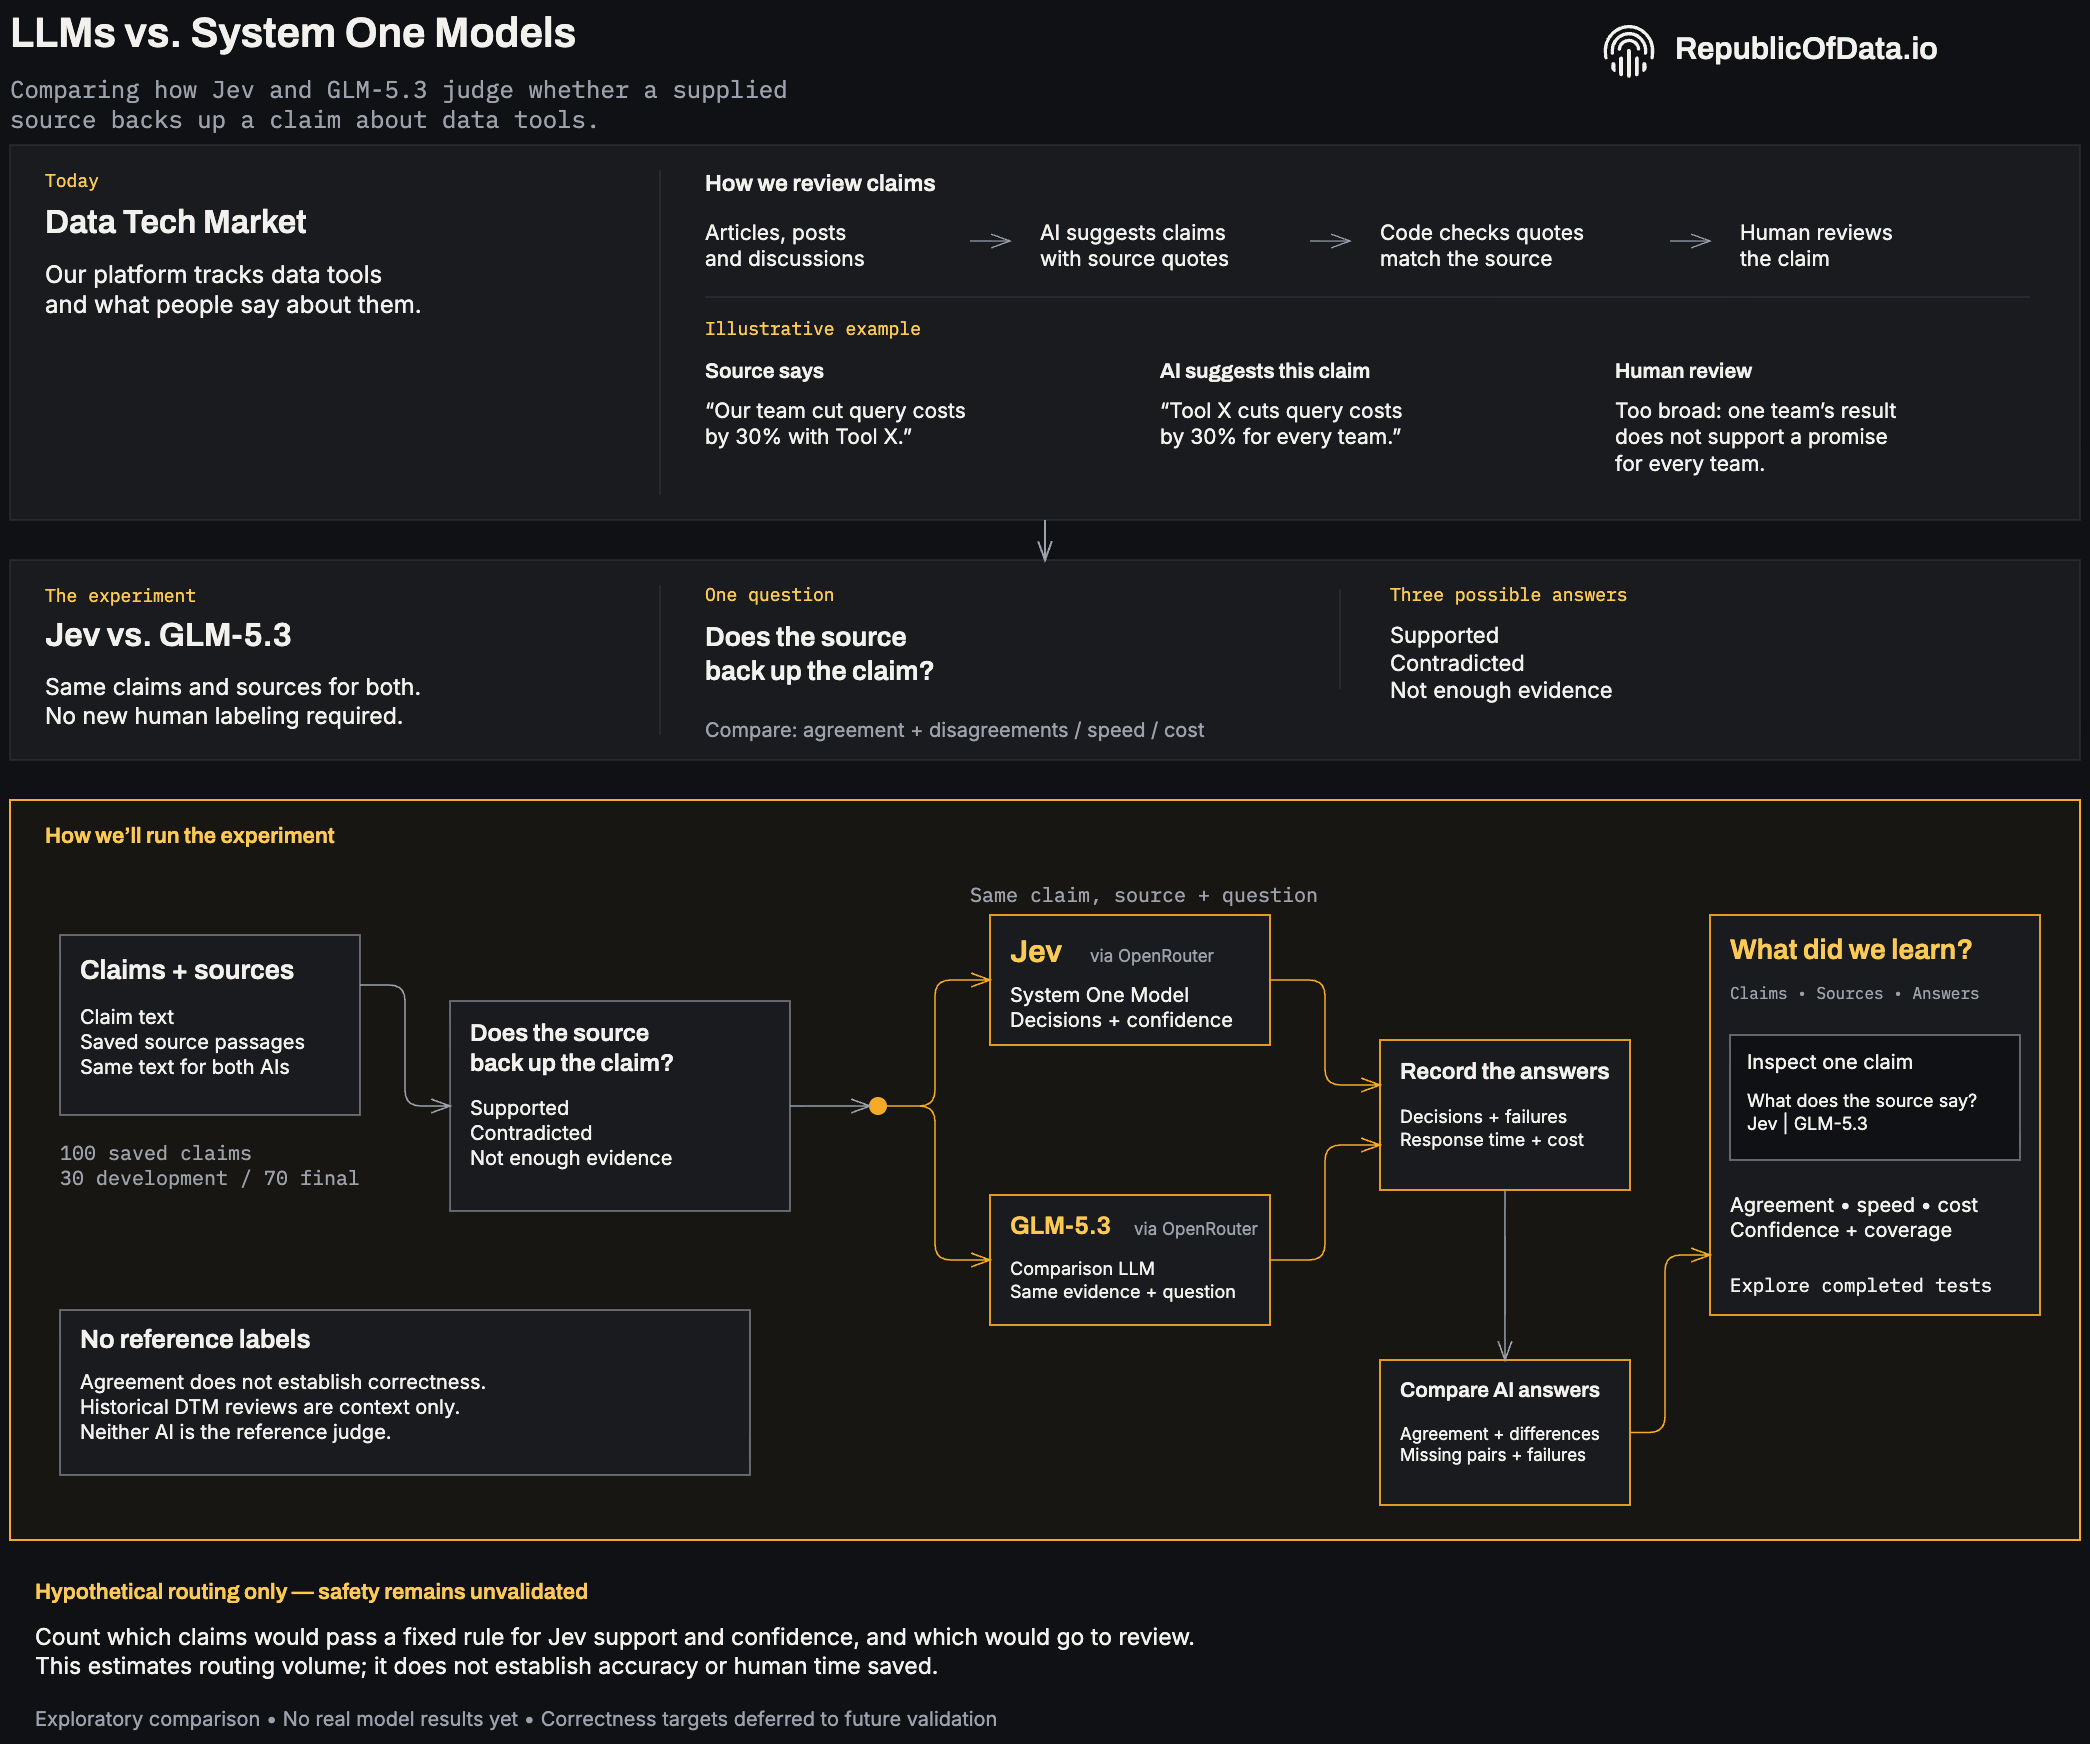2090x1744 pixels.
Task: Click the 'How we'll run the experiment' heading
Action: click(189, 835)
